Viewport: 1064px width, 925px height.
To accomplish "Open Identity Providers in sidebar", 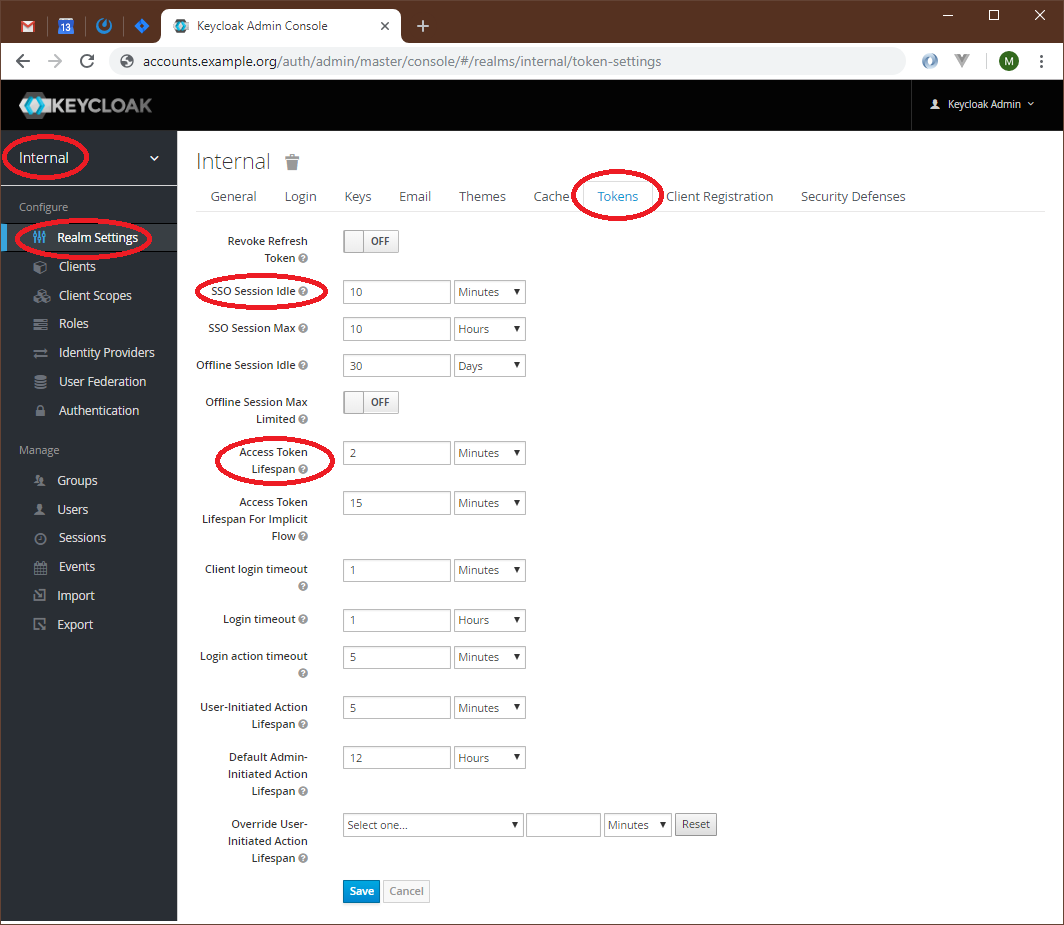I will click(107, 353).
